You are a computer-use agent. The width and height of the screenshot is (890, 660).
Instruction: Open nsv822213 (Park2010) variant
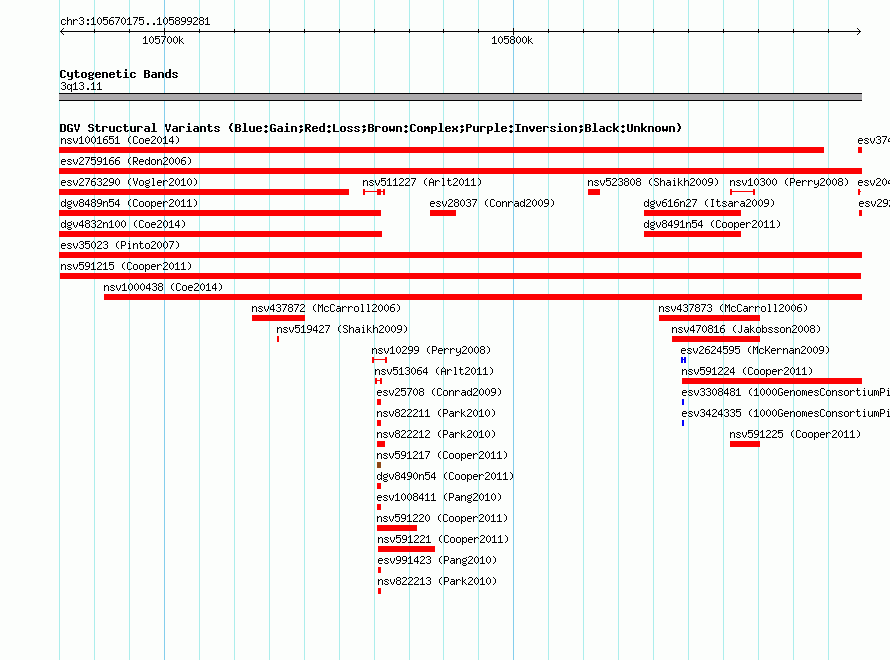point(437,581)
